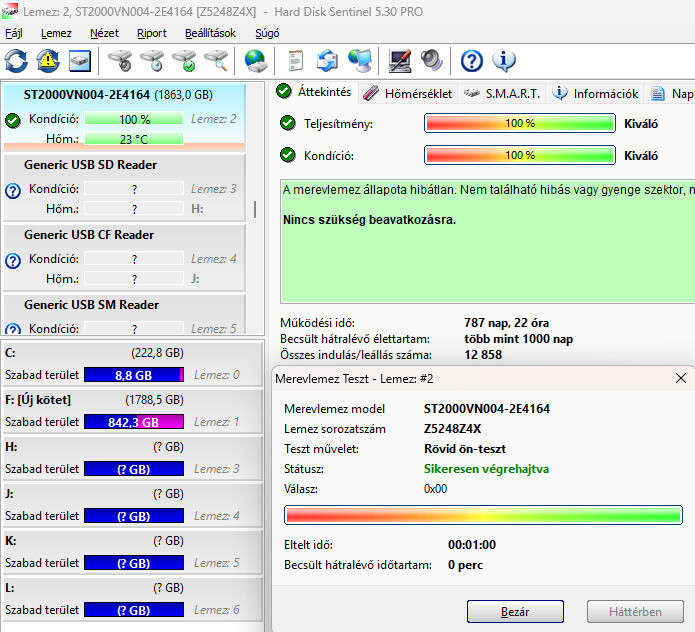Click the C: drive free space bar
This screenshot has height=632, width=695.
tap(134, 375)
